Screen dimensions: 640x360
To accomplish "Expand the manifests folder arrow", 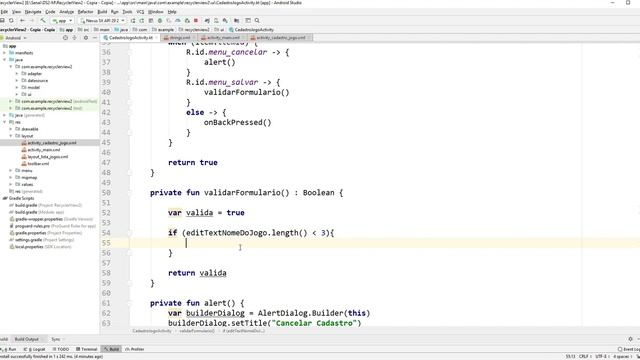I will (4, 53).
